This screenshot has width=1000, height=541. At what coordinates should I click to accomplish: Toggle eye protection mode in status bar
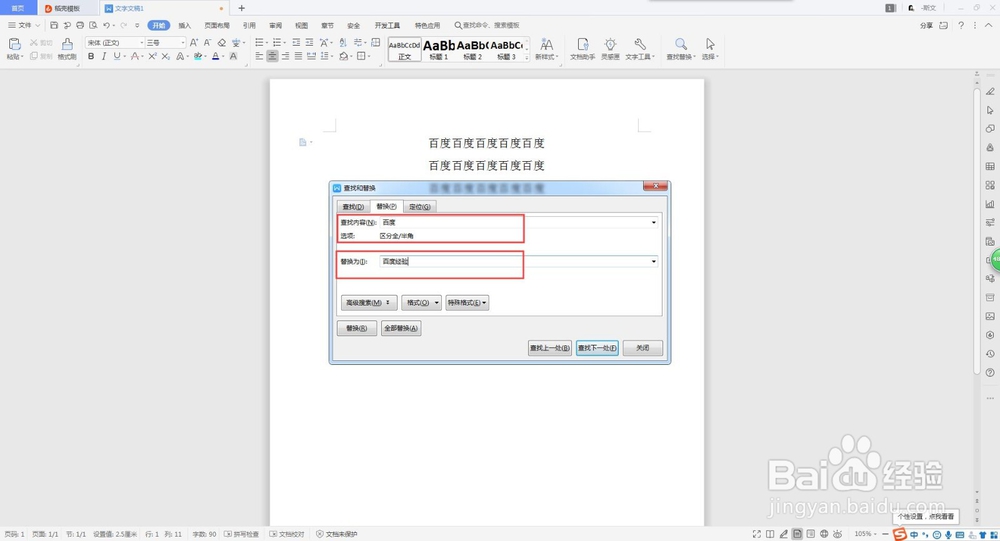coord(837,534)
